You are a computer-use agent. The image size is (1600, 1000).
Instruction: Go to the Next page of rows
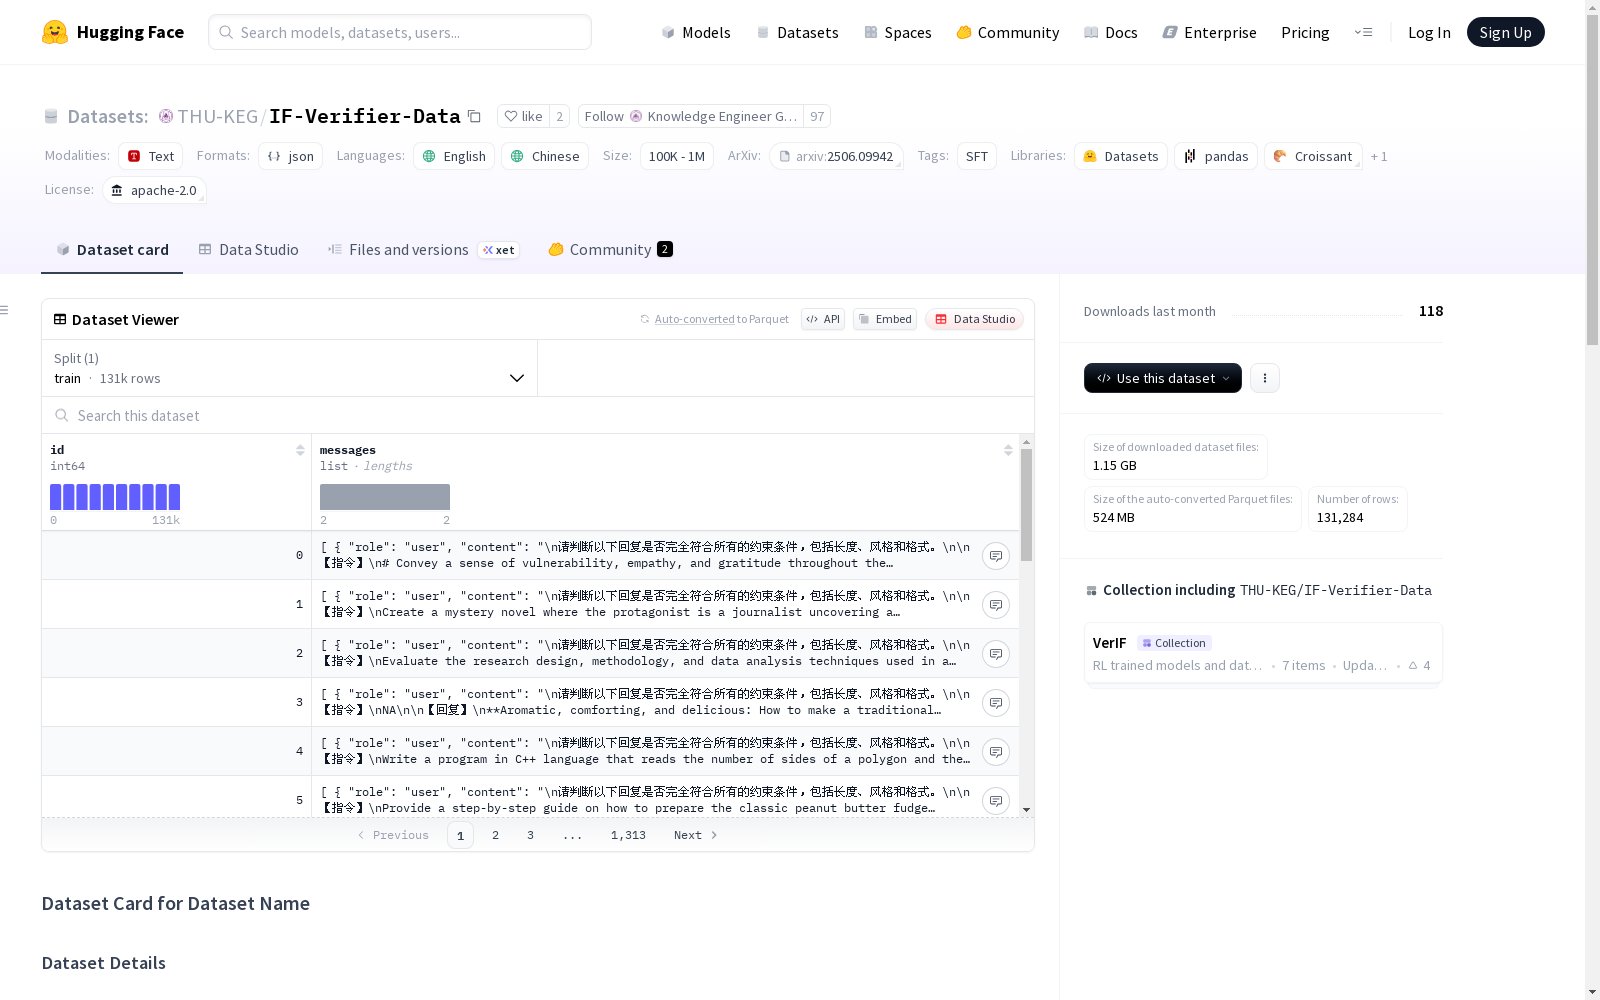[696, 835]
